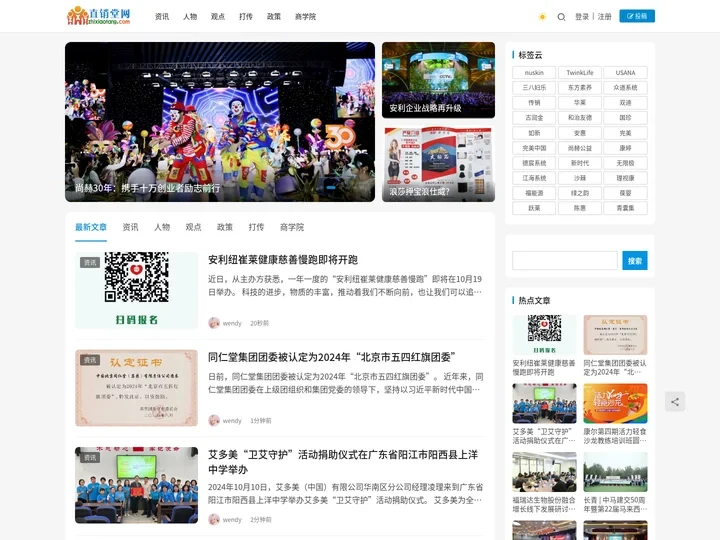720x540 pixels.
Task: Click the 资讯 badge on the 同仁堂 thumbnail
Action: click(x=90, y=360)
